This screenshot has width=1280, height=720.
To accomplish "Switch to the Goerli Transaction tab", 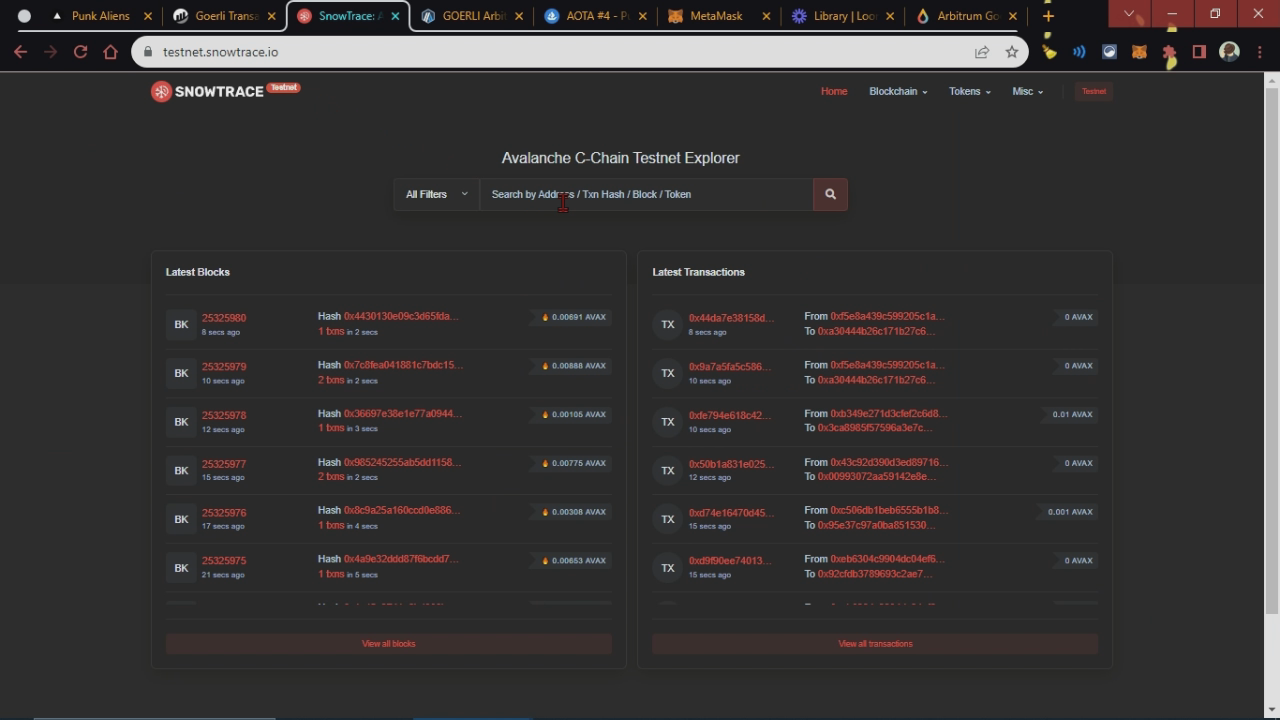I will click(x=226, y=16).
